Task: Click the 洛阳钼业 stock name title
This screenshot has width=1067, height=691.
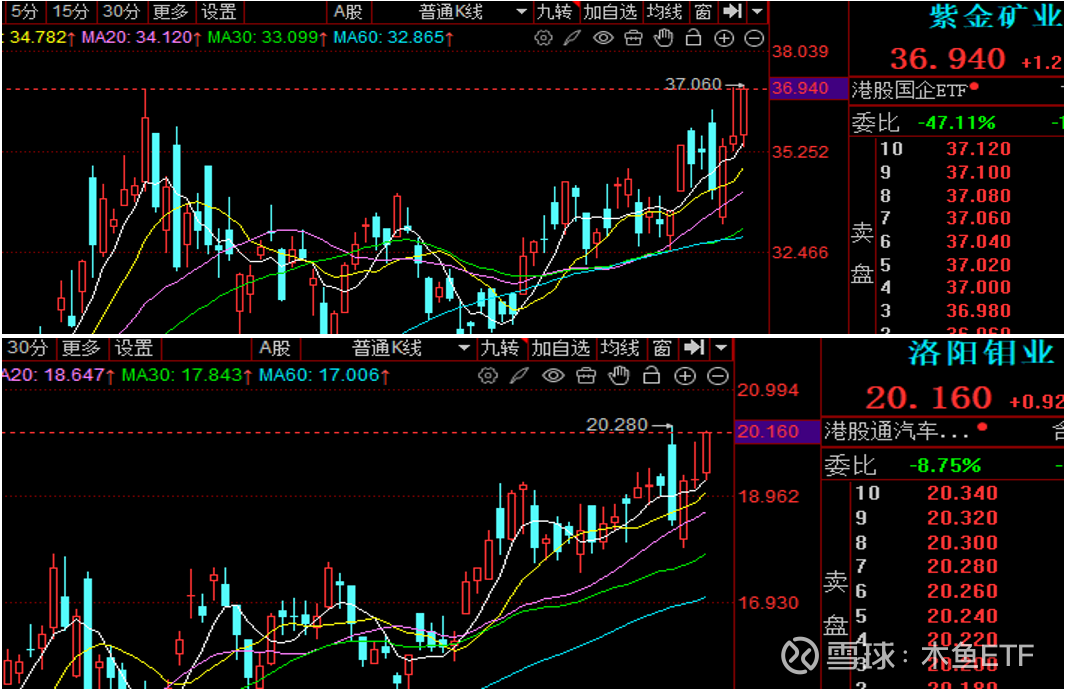Action: tap(981, 353)
